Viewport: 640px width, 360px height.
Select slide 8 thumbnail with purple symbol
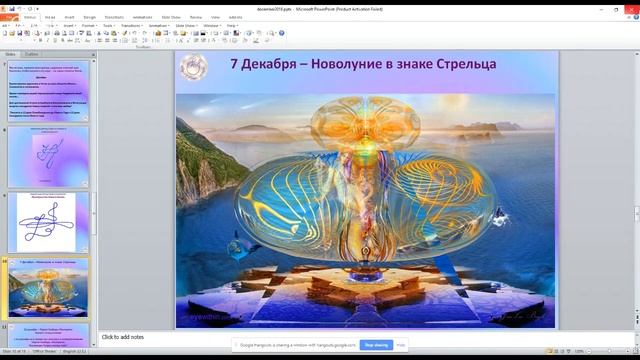[x=48, y=157]
